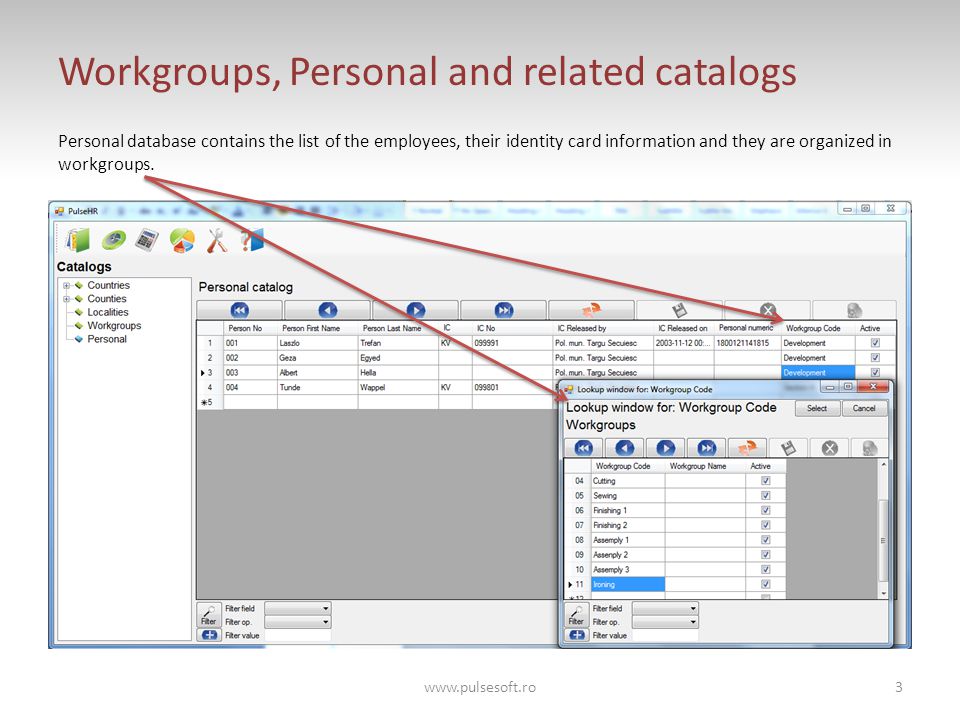
Task: Click vertical scrollbar thumb in Lookup window
Action: pyautogui.click(x=883, y=540)
